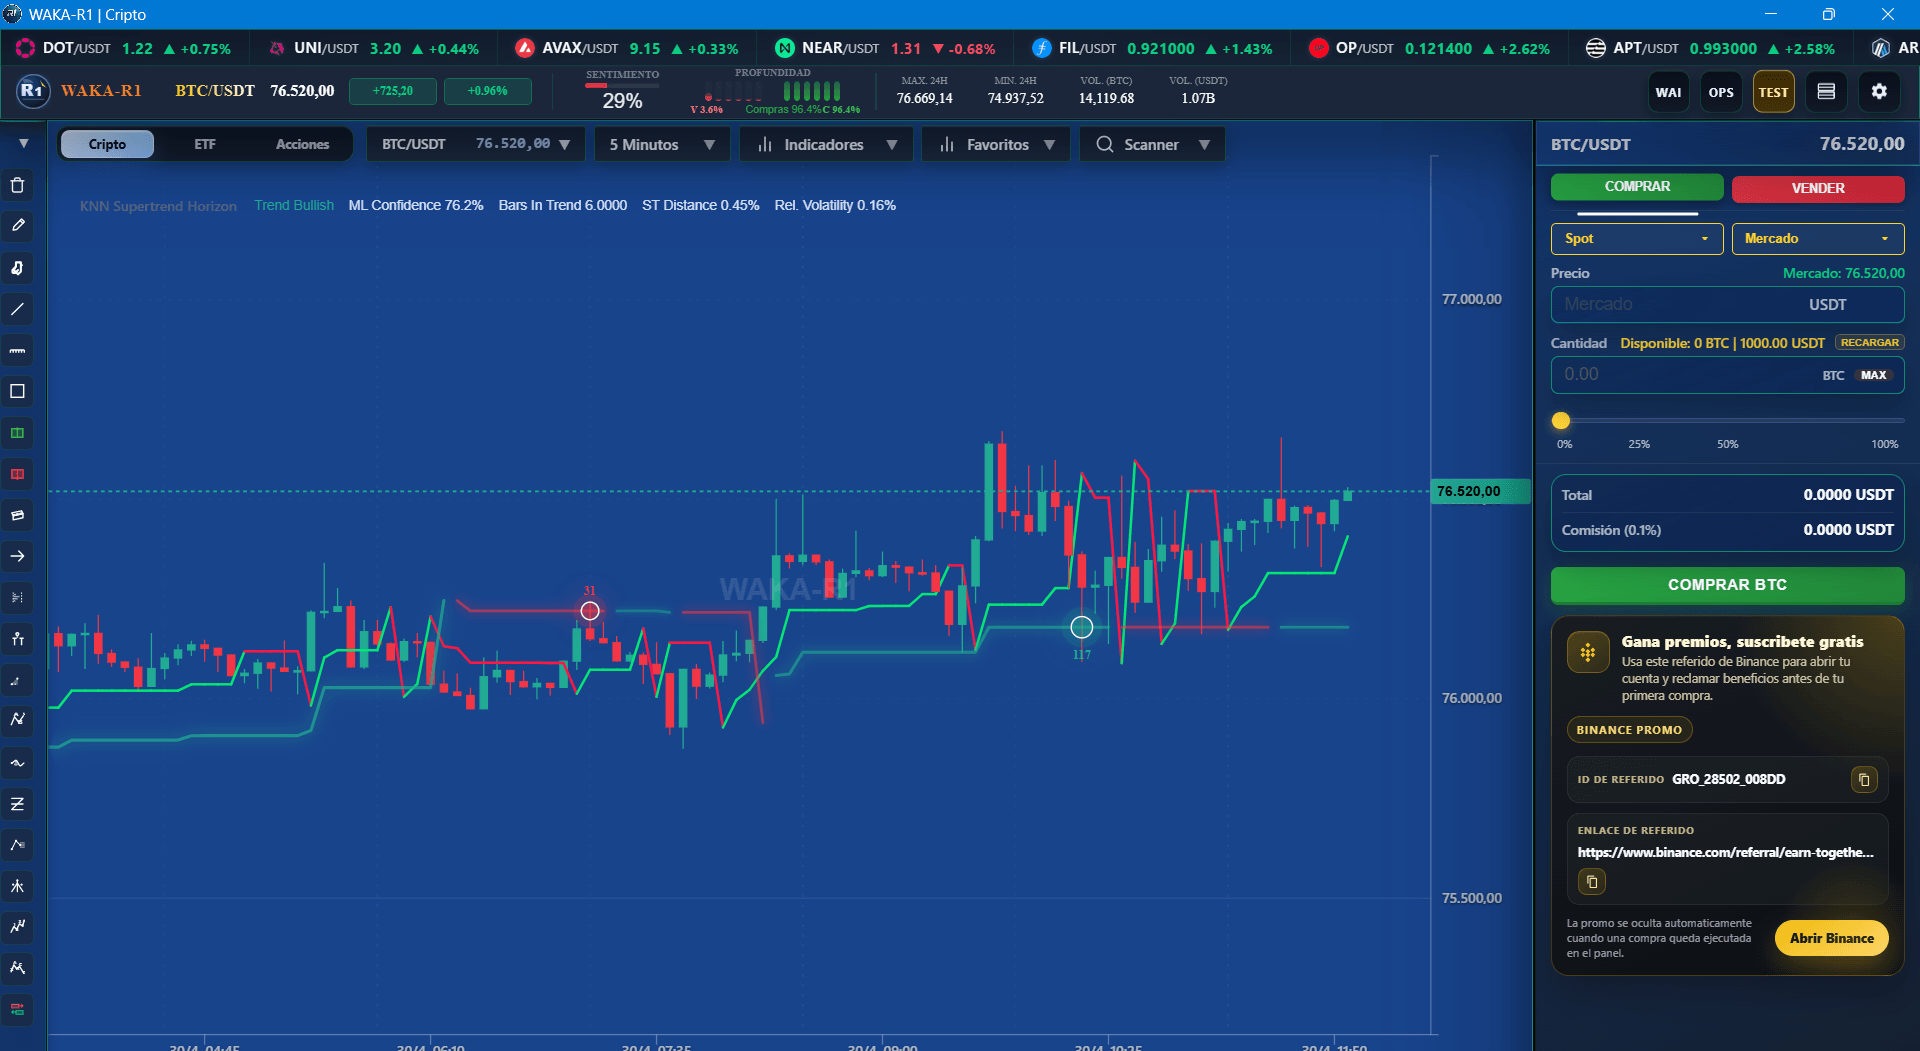Image resolution: width=1920 pixels, height=1051 pixels.
Task: Open the Mercado order type dropdown
Action: [1818, 238]
